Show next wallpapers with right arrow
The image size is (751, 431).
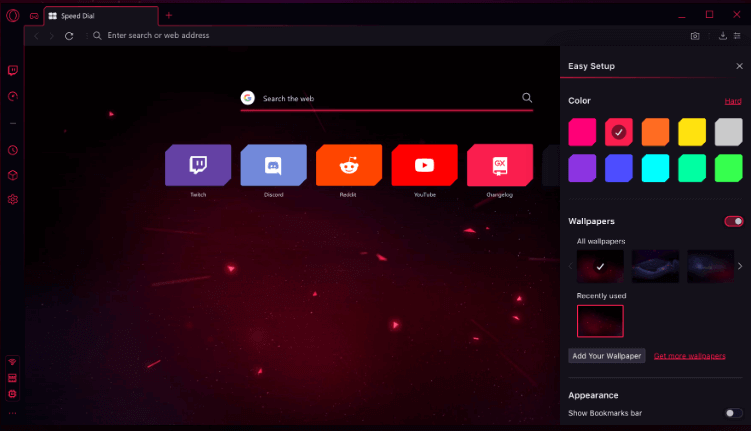740,266
